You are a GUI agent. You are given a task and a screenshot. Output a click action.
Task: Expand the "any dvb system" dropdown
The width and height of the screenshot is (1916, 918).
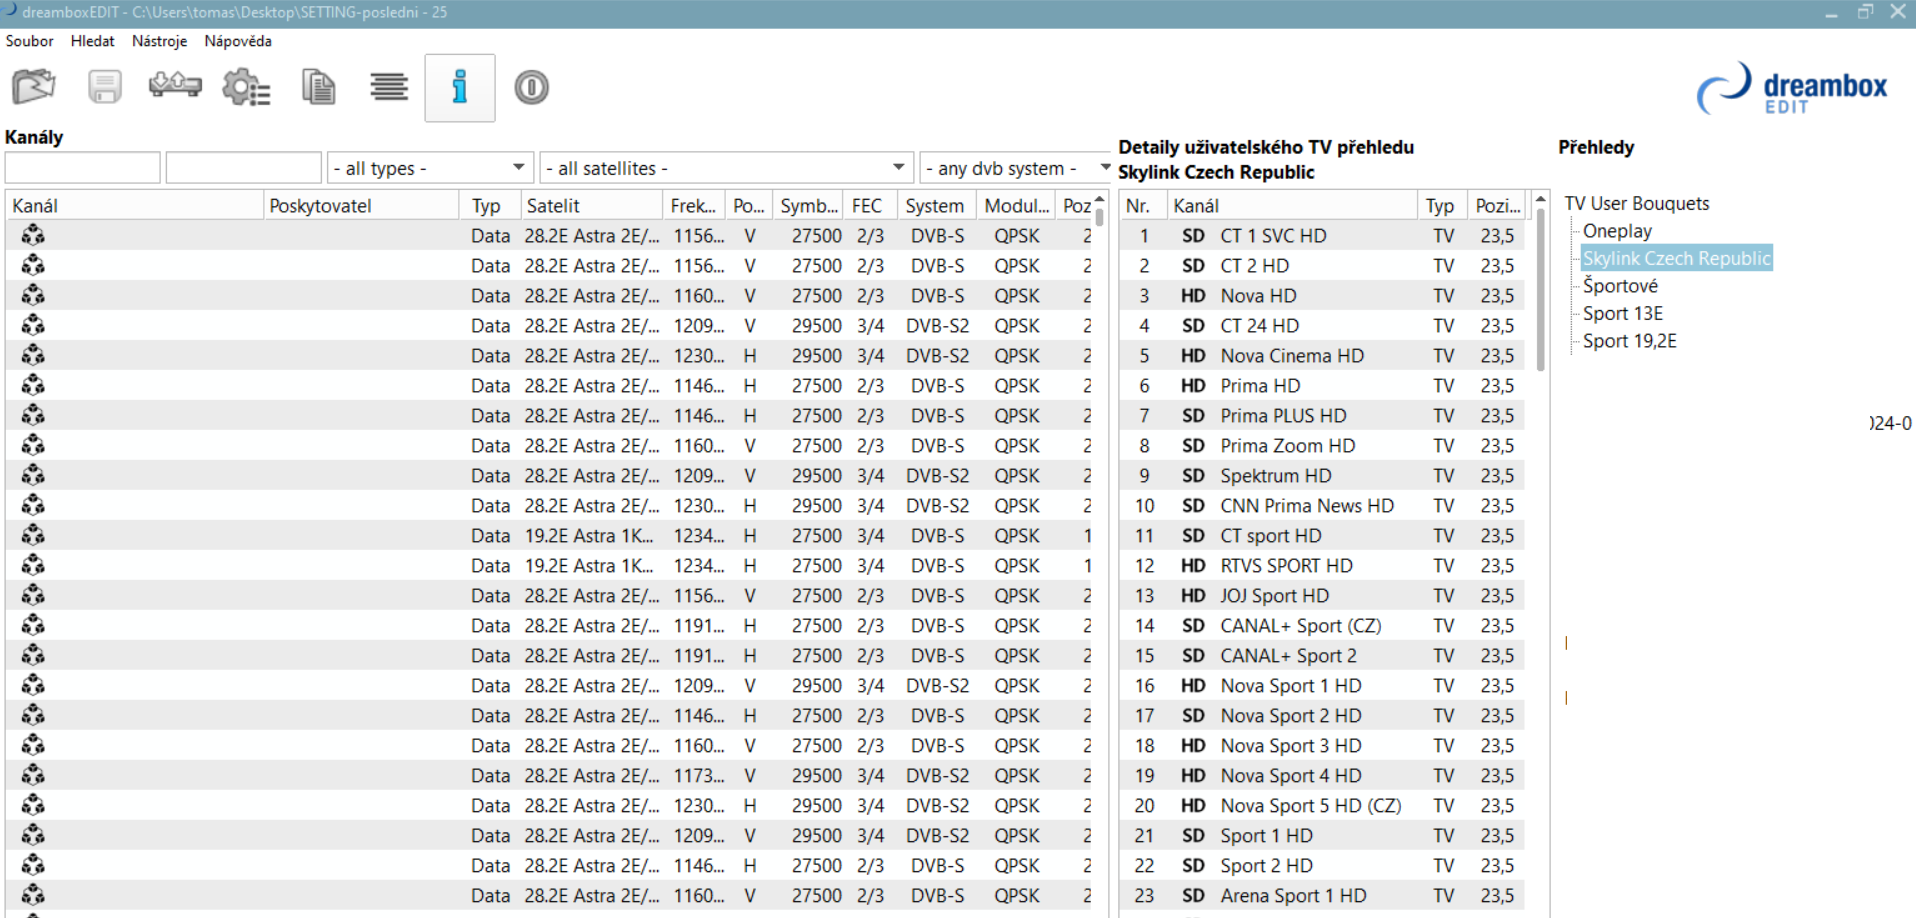[x=1016, y=168]
